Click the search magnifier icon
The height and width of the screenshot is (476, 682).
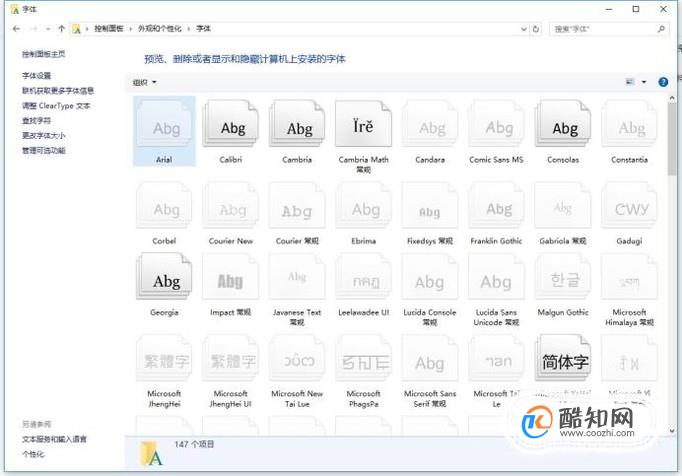(661, 29)
